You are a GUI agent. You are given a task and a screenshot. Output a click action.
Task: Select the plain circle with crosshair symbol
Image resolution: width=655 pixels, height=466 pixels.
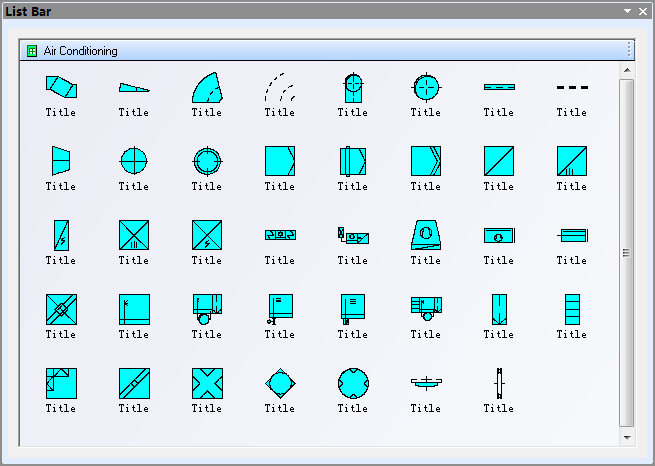click(x=133, y=161)
